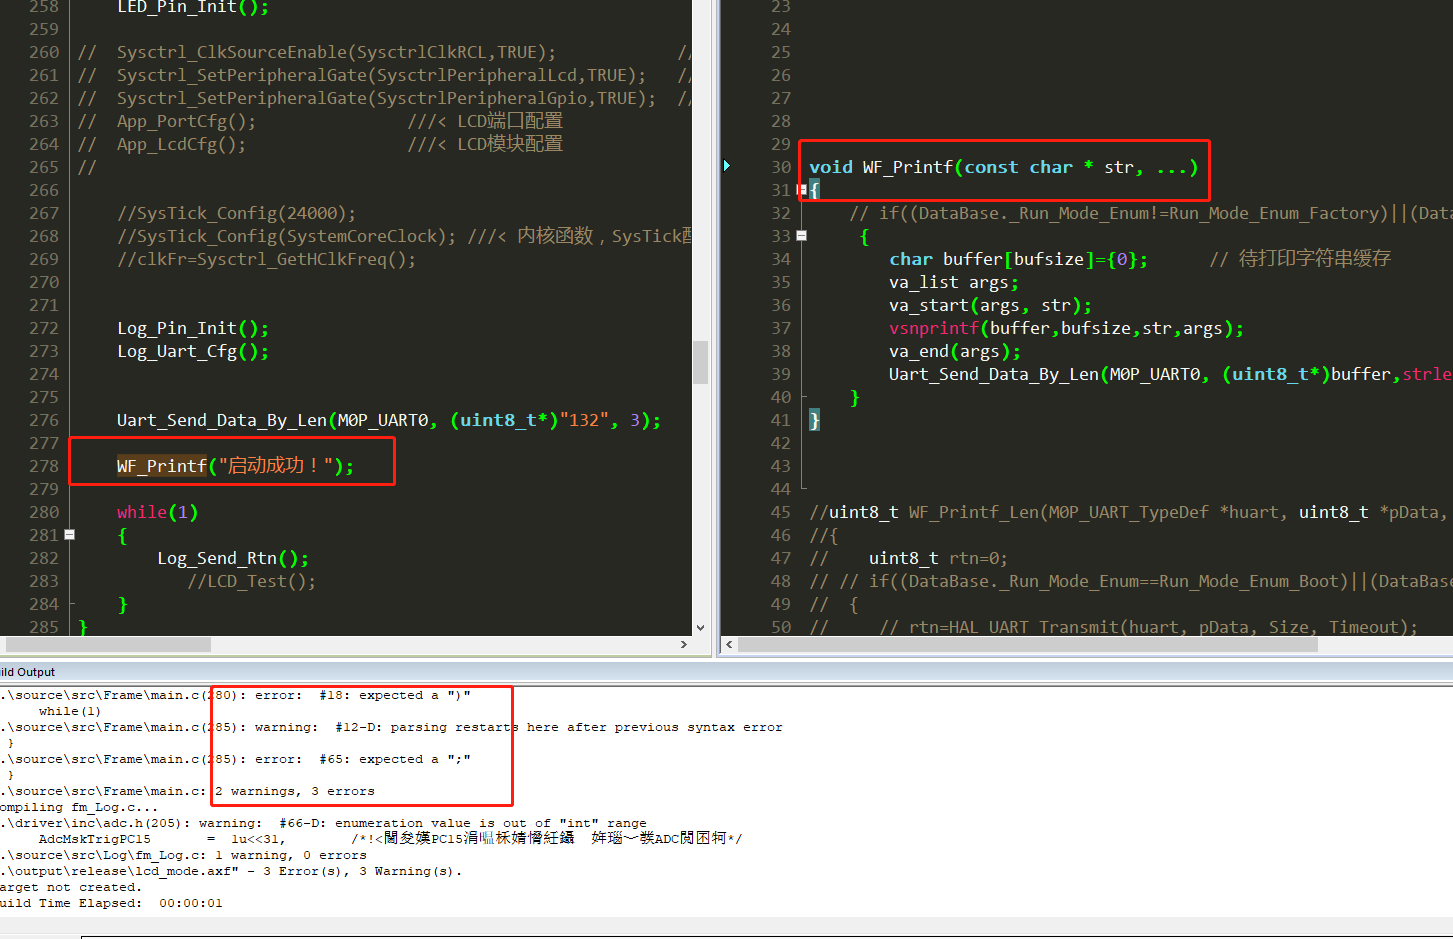Place cursor on WF_Printf definition at line 30
1453x939 pixels.
tap(907, 167)
